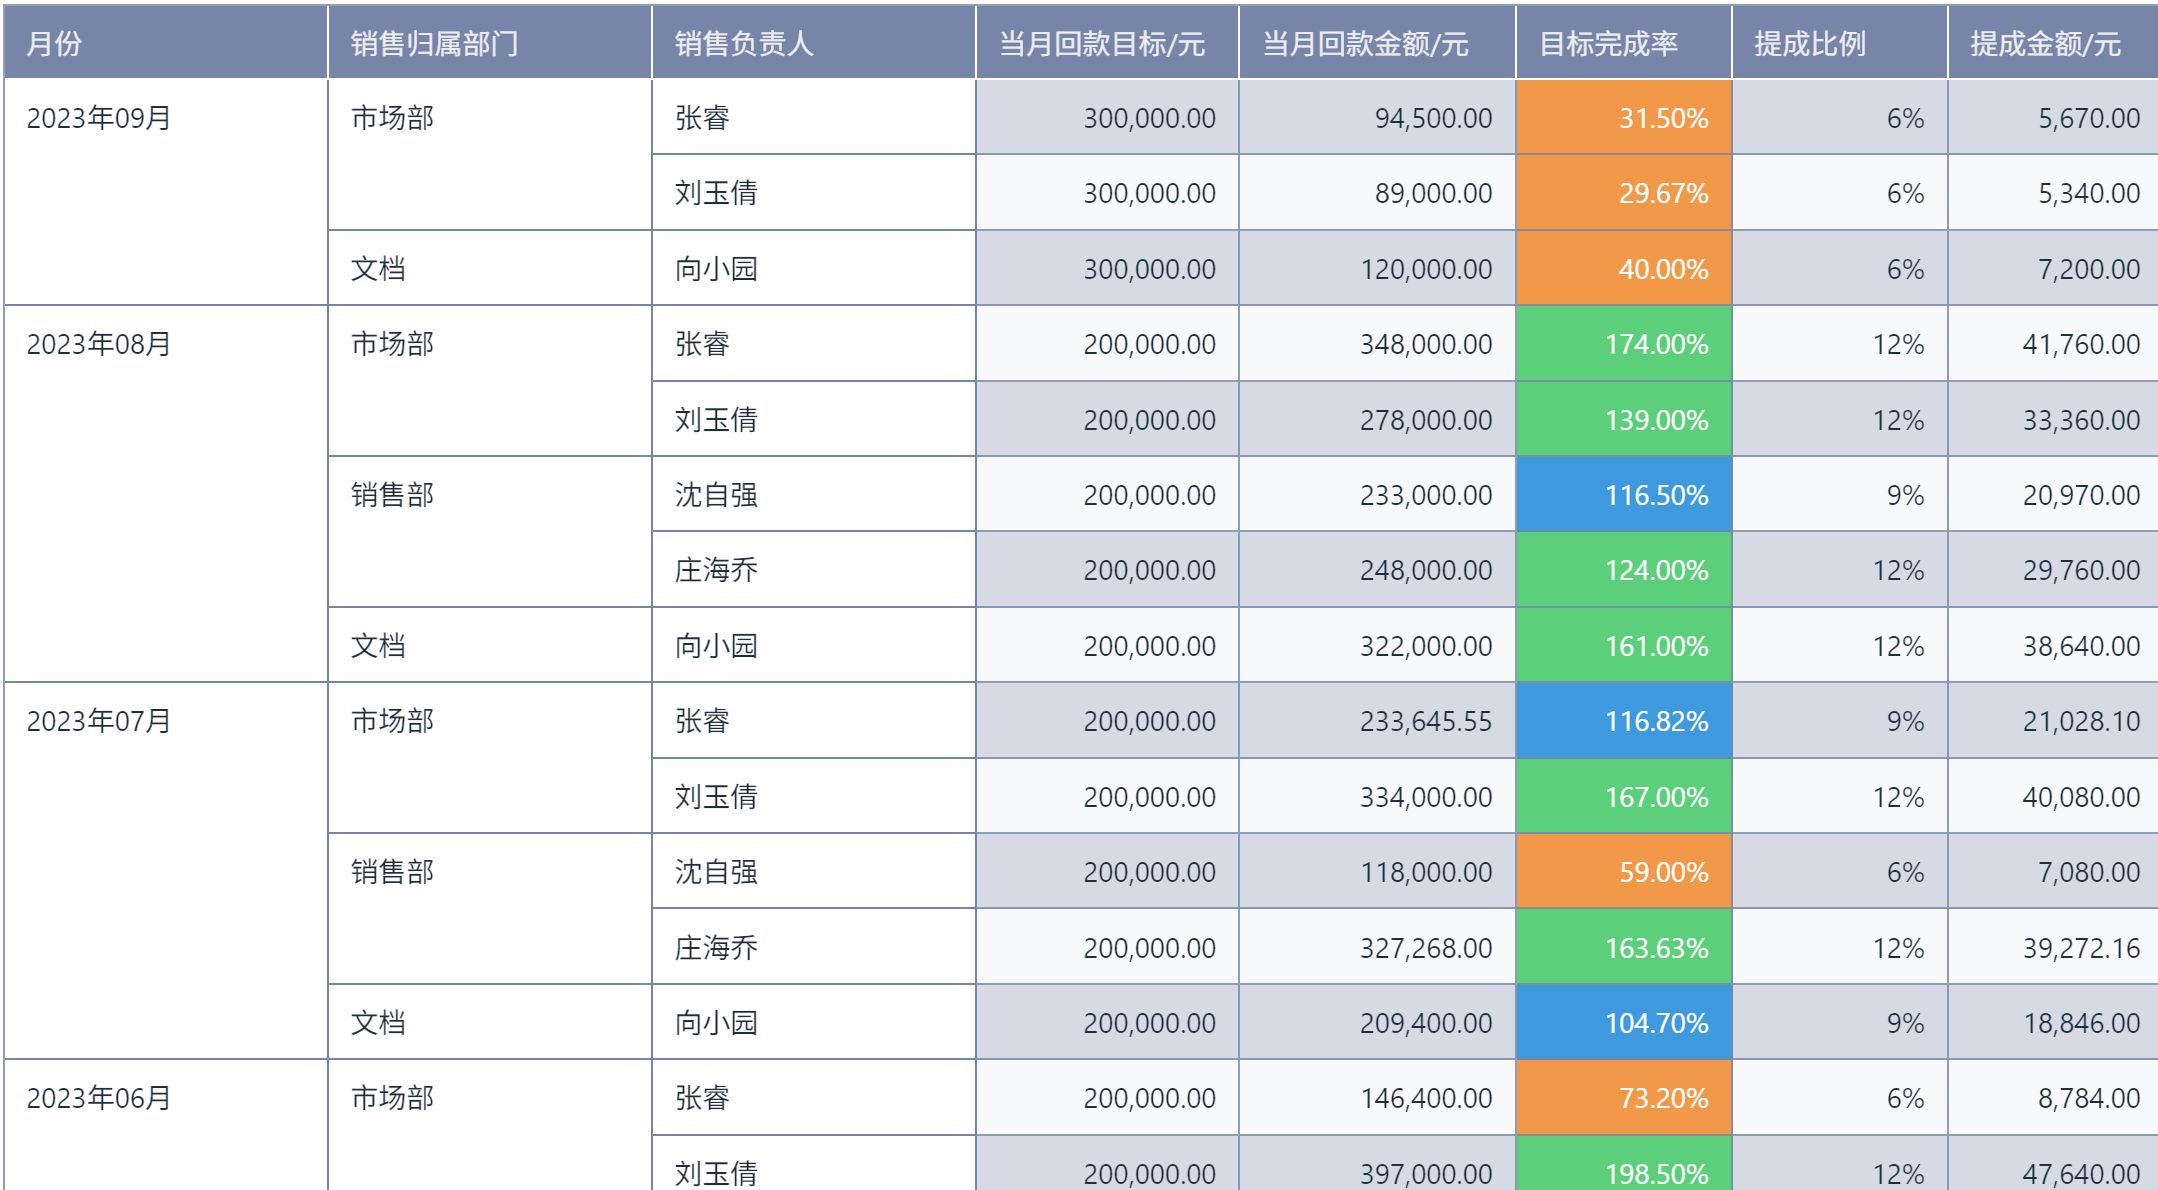The height and width of the screenshot is (1190, 2158).
Task: Click the 当月回款目标/元 column header
Action: tap(1102, 43)
